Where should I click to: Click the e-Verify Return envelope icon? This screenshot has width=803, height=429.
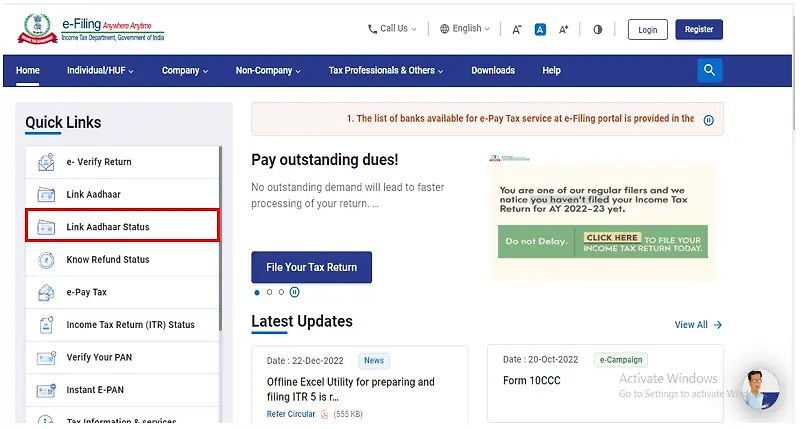tap(46, 162)
